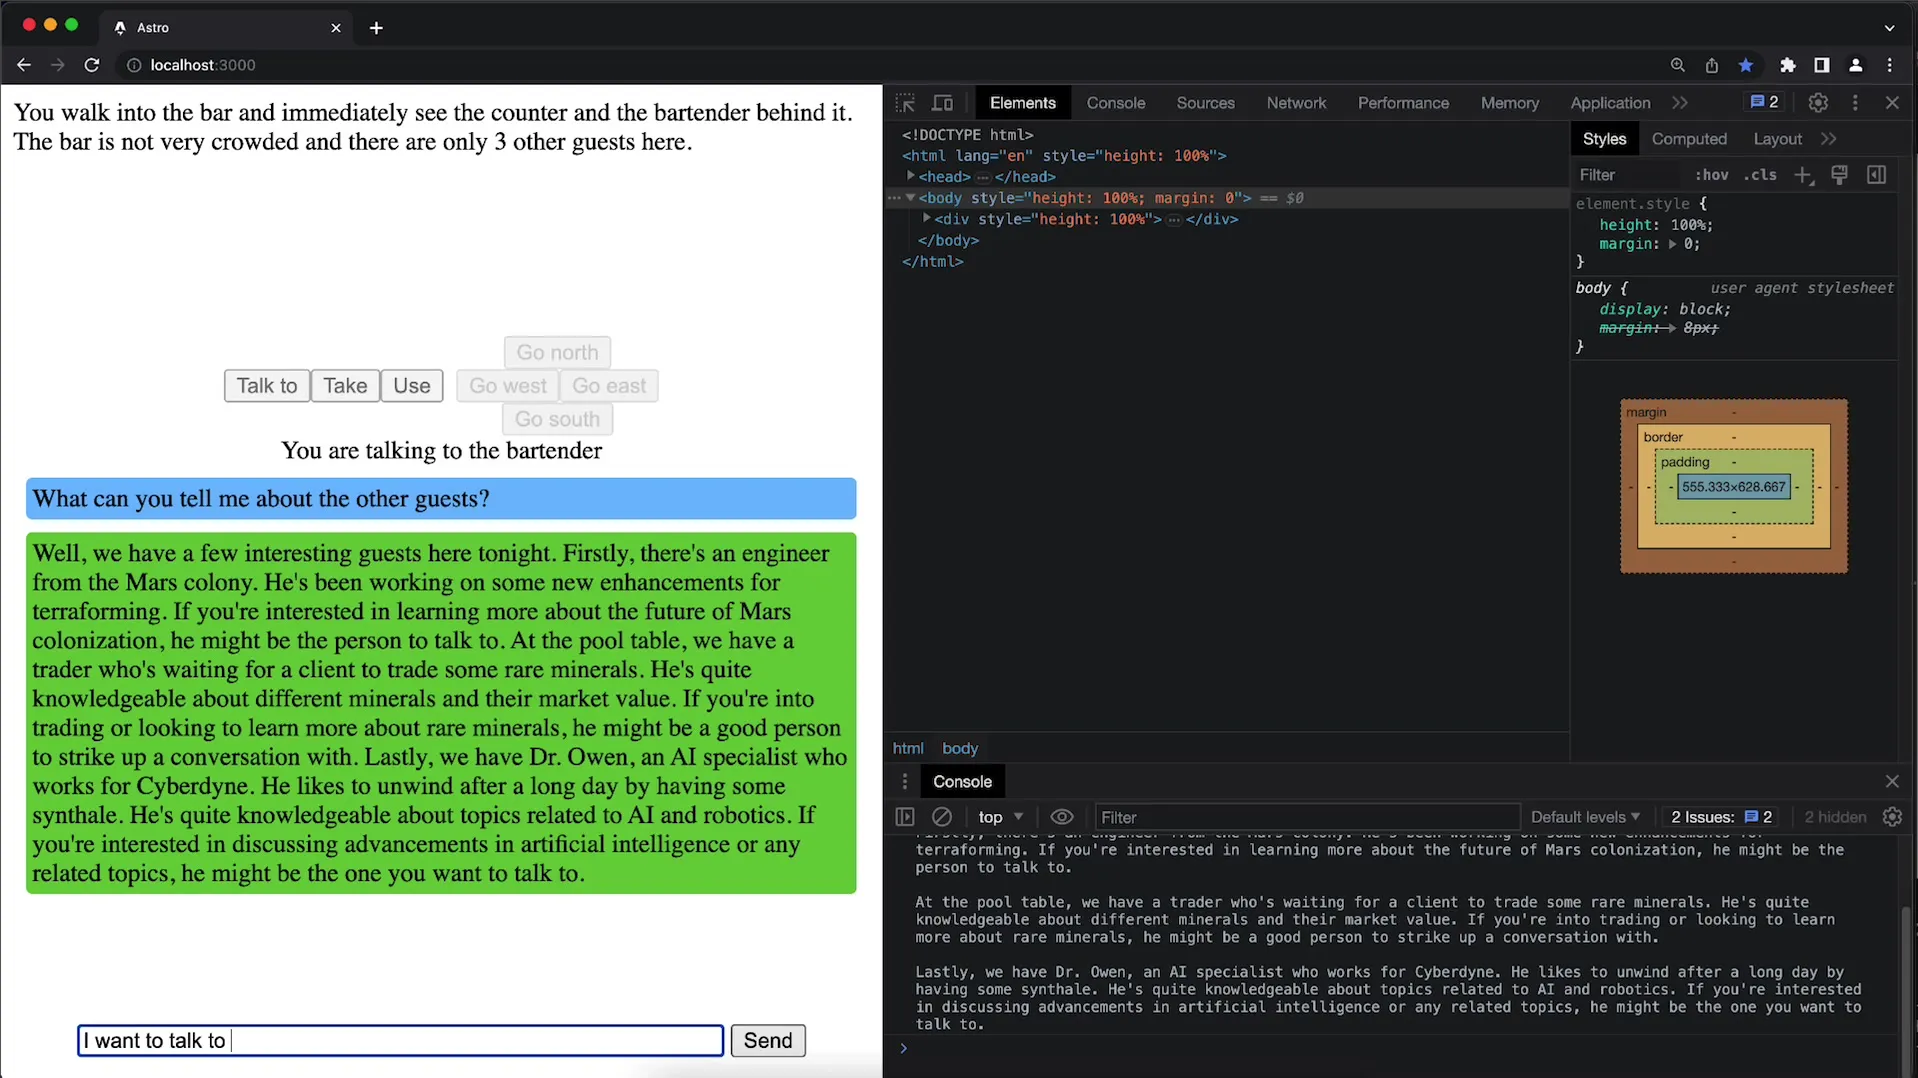
Task: Open the 2 Issues link in console
Action: (1722, 817)
